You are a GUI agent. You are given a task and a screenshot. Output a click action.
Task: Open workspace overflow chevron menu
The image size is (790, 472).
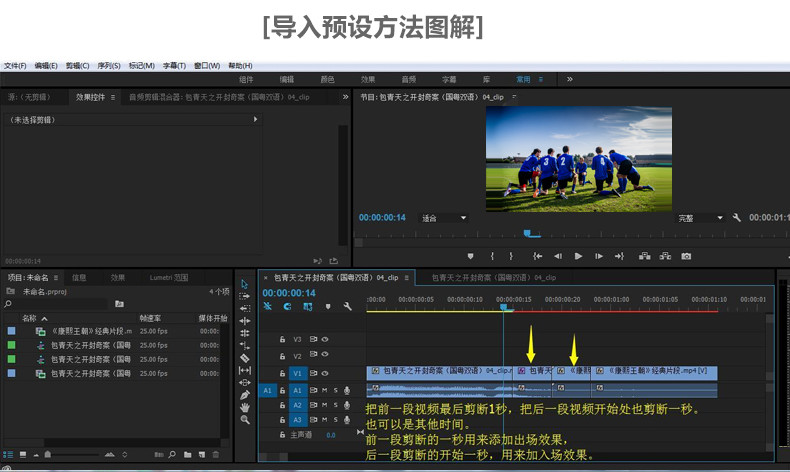570,79
